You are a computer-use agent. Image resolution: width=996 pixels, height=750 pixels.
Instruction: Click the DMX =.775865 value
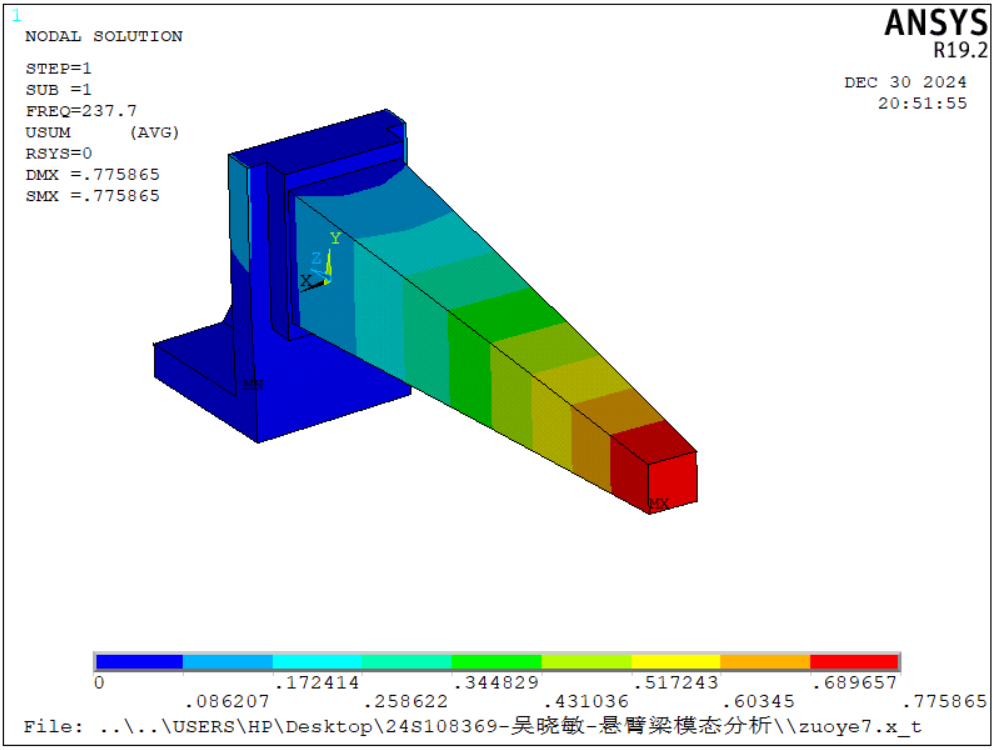click(x=93, y=174)
